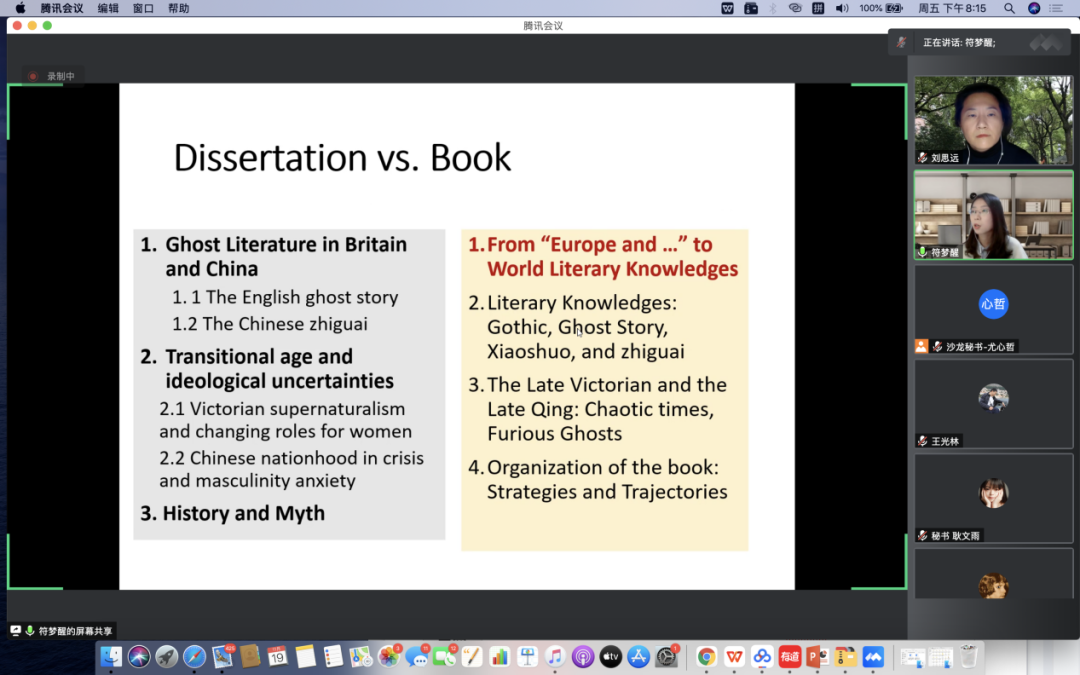Viewport: 1080px width, 675px height.
Task: Click the Safari compass icon in Dock
Action: tap(195, 657)
